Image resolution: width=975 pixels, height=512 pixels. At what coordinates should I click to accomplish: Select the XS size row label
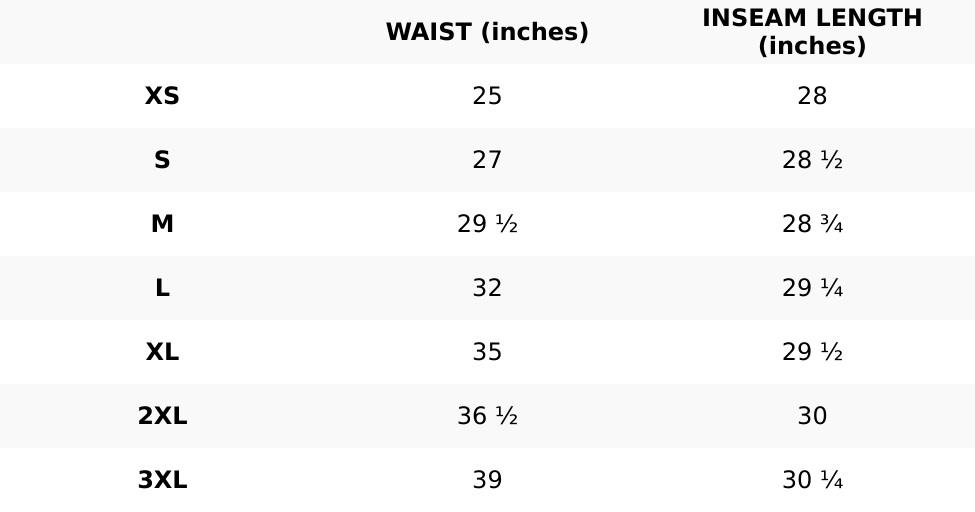[162, 96]
